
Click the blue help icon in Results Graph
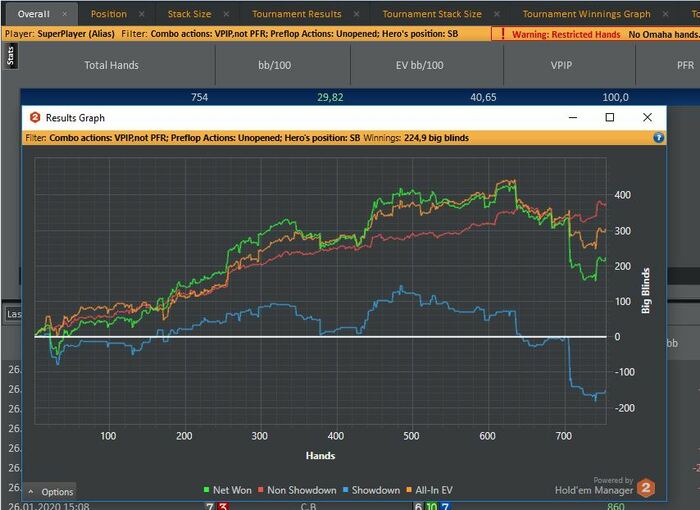658,138
